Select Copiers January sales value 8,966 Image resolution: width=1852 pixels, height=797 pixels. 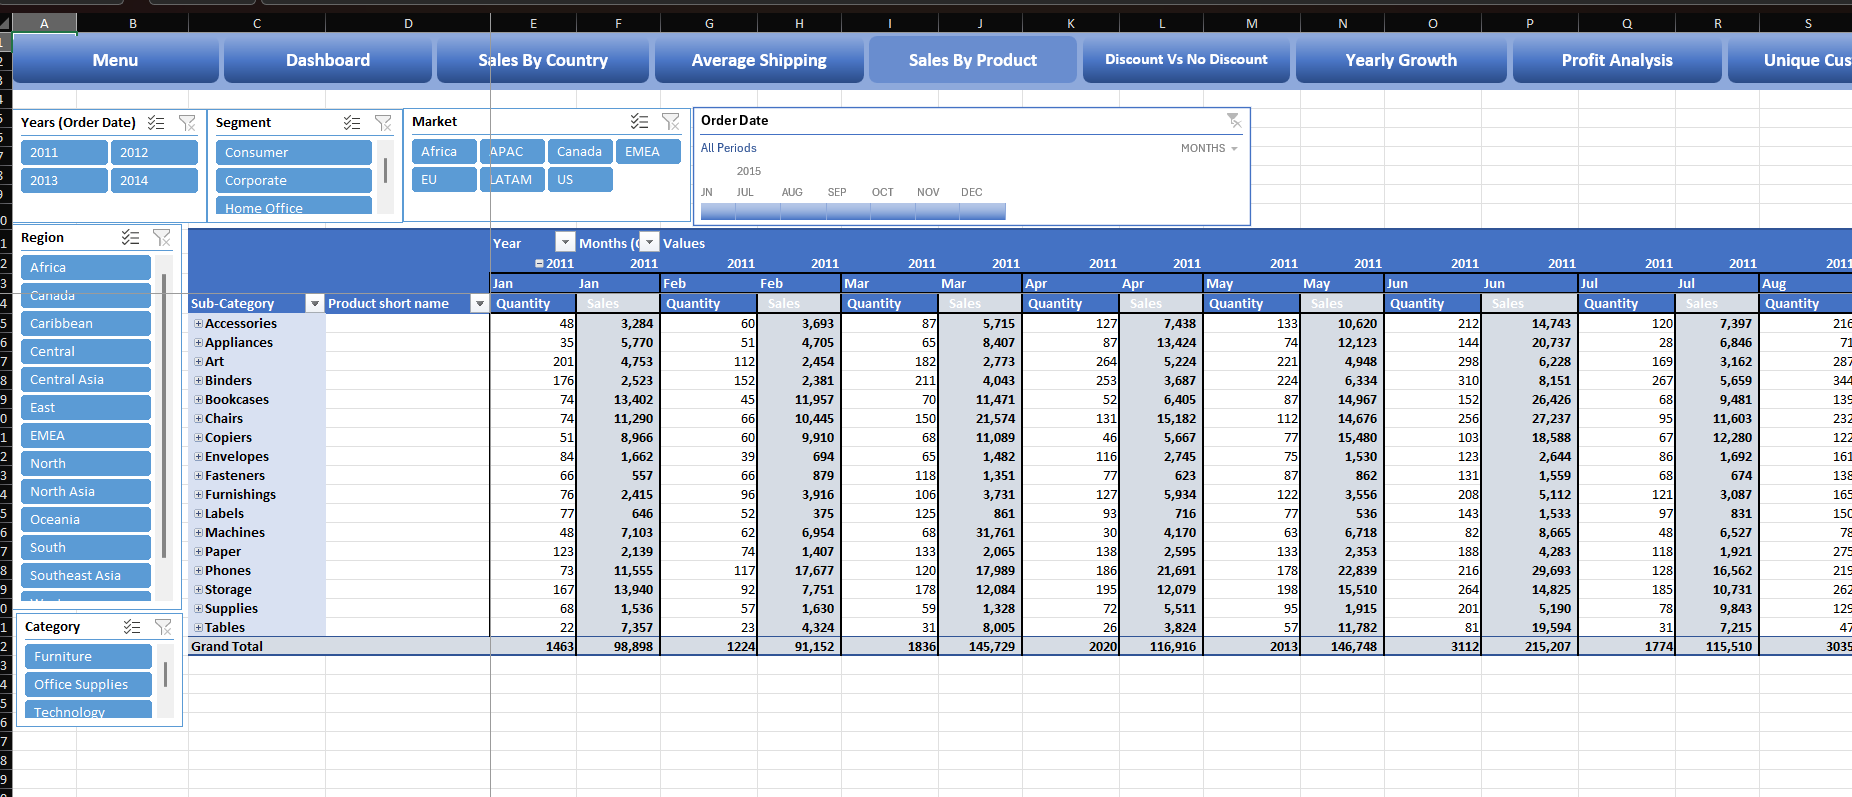[x=618, y=437]
